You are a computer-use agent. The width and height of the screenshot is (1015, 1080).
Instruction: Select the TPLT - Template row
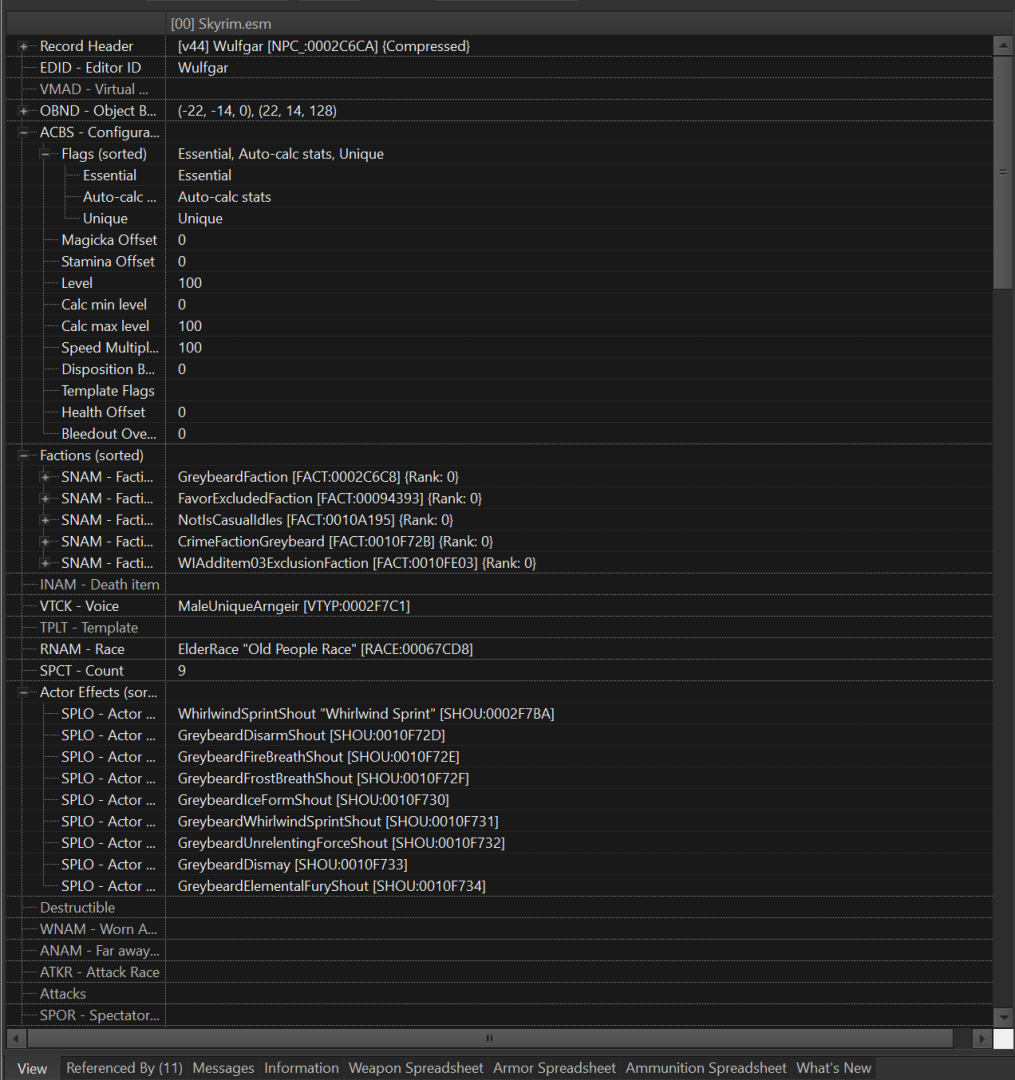(499, 627)
